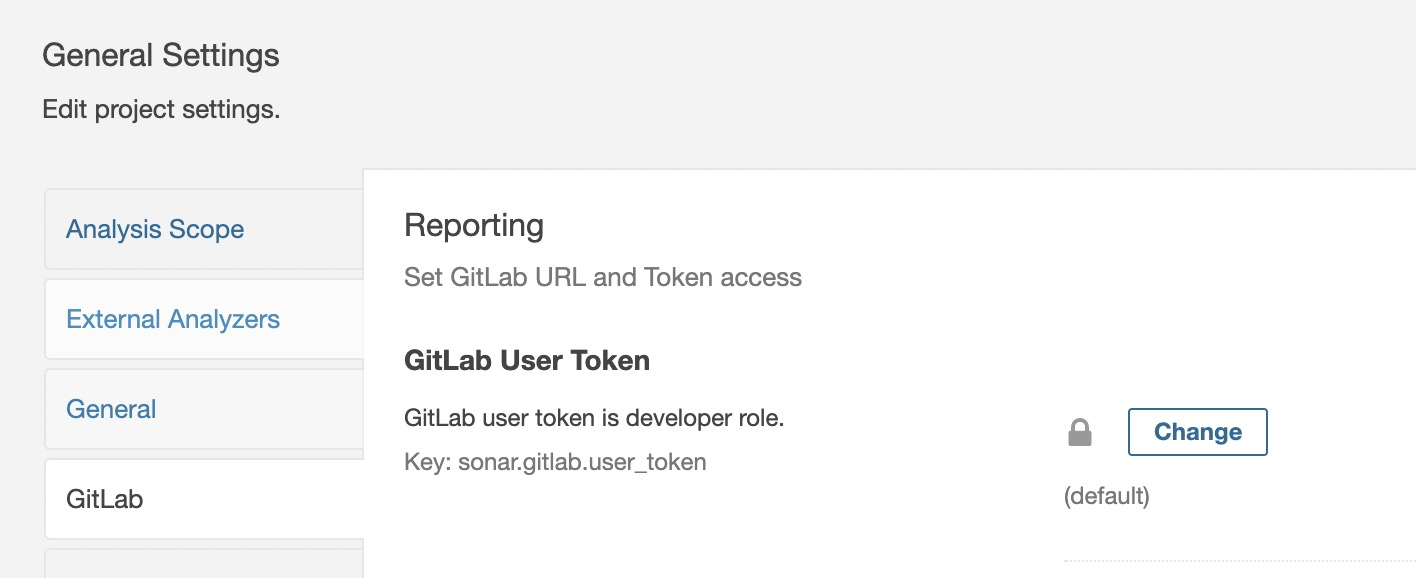Select the GitLab settings category
Viewport: 1416px width, 578px height.
pos(104,498)
